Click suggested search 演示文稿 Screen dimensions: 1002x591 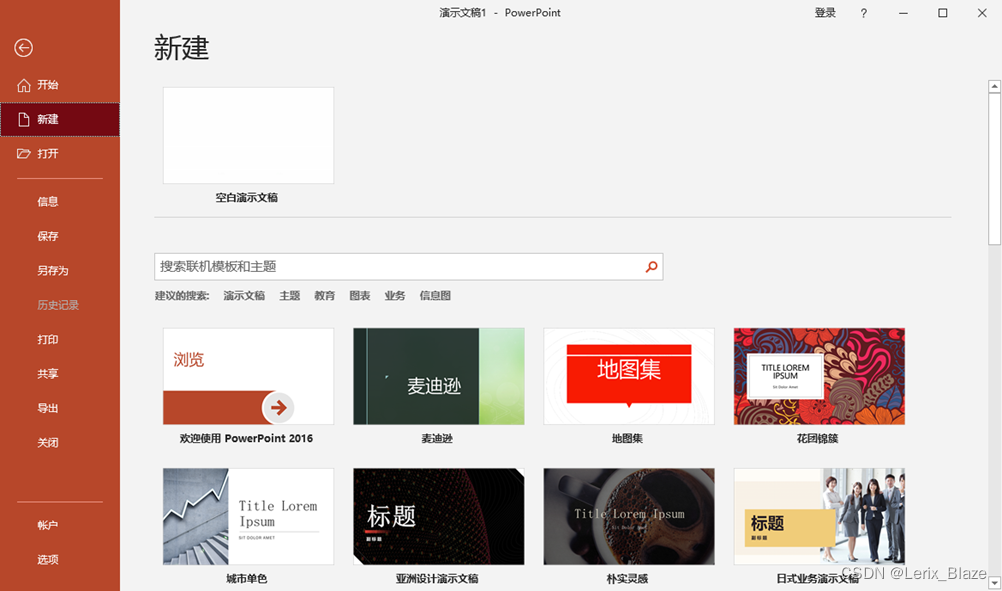coord(244,296)
